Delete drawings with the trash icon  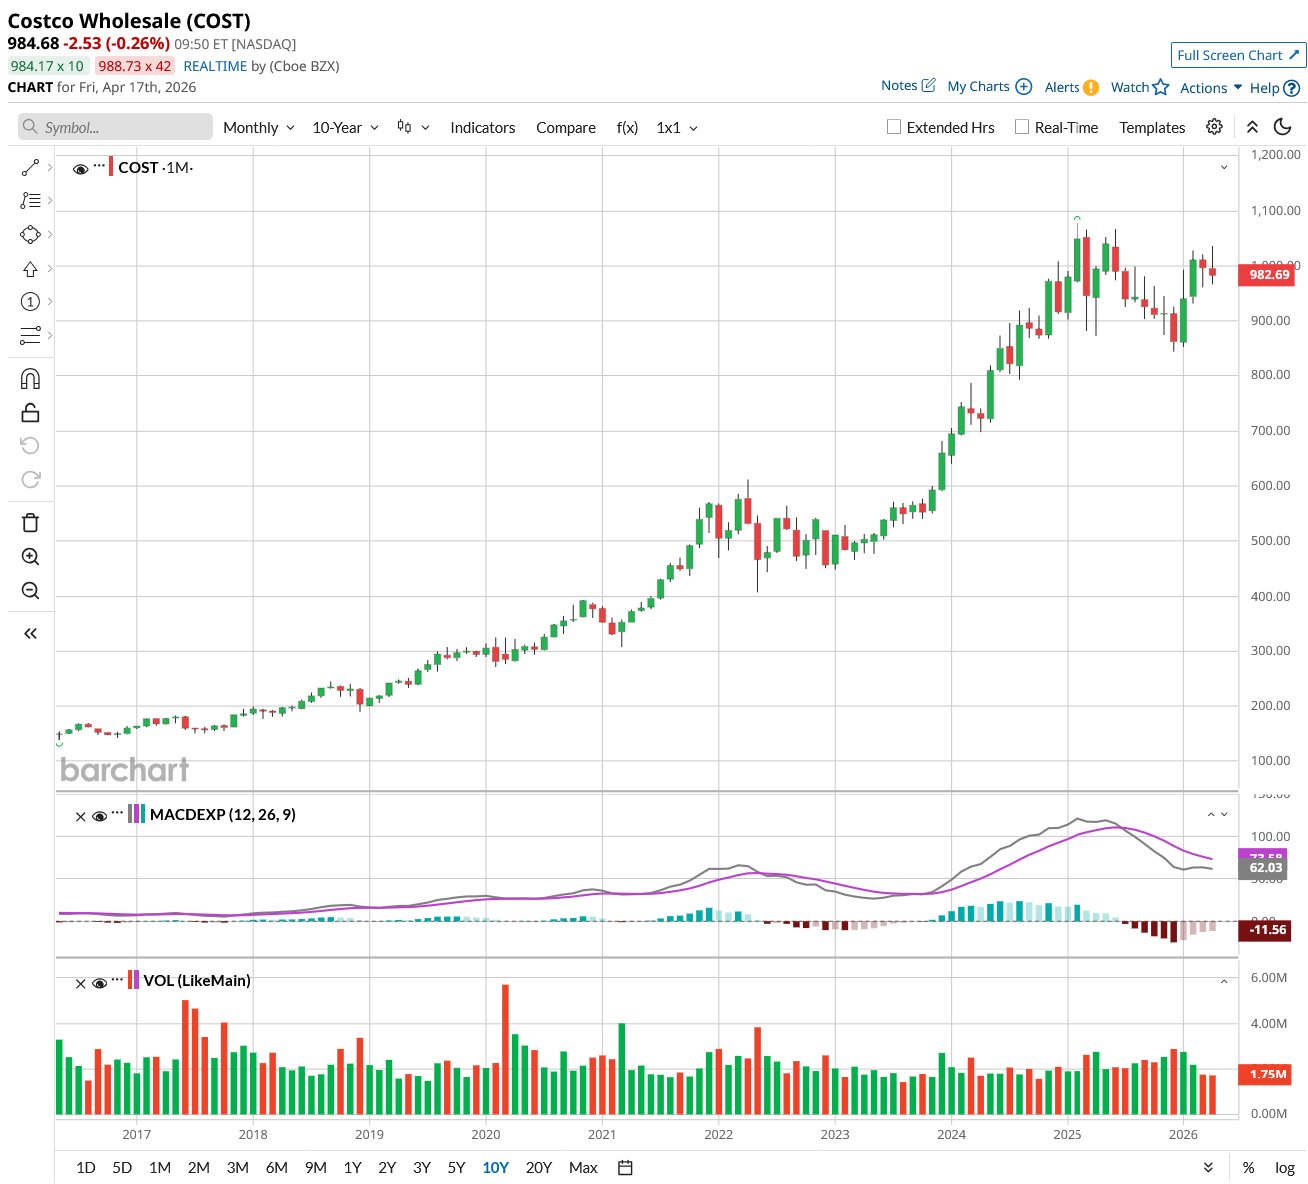30,523
